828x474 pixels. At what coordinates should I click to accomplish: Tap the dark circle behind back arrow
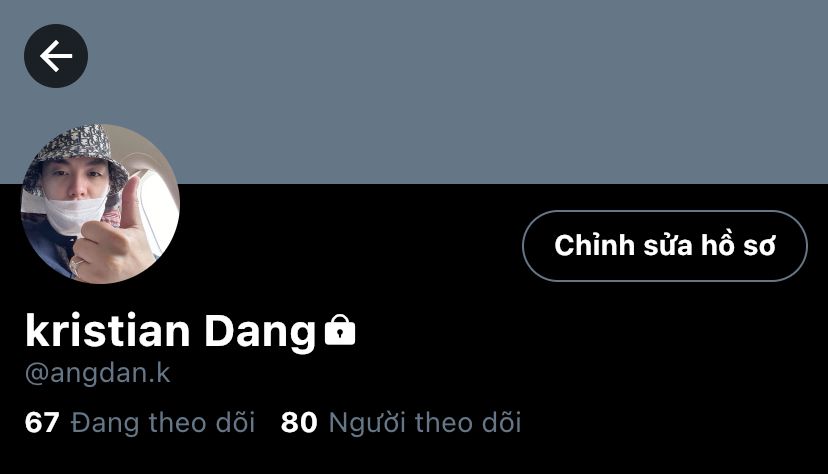[56, 56]
